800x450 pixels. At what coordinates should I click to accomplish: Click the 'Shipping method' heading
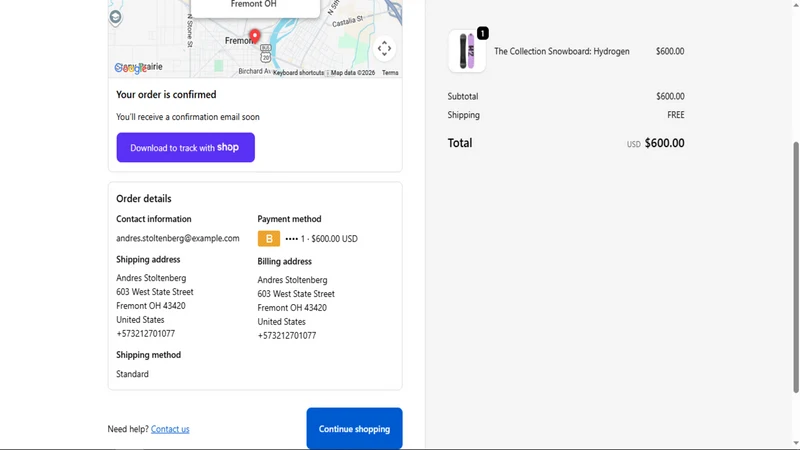click(x=148, y=355)
